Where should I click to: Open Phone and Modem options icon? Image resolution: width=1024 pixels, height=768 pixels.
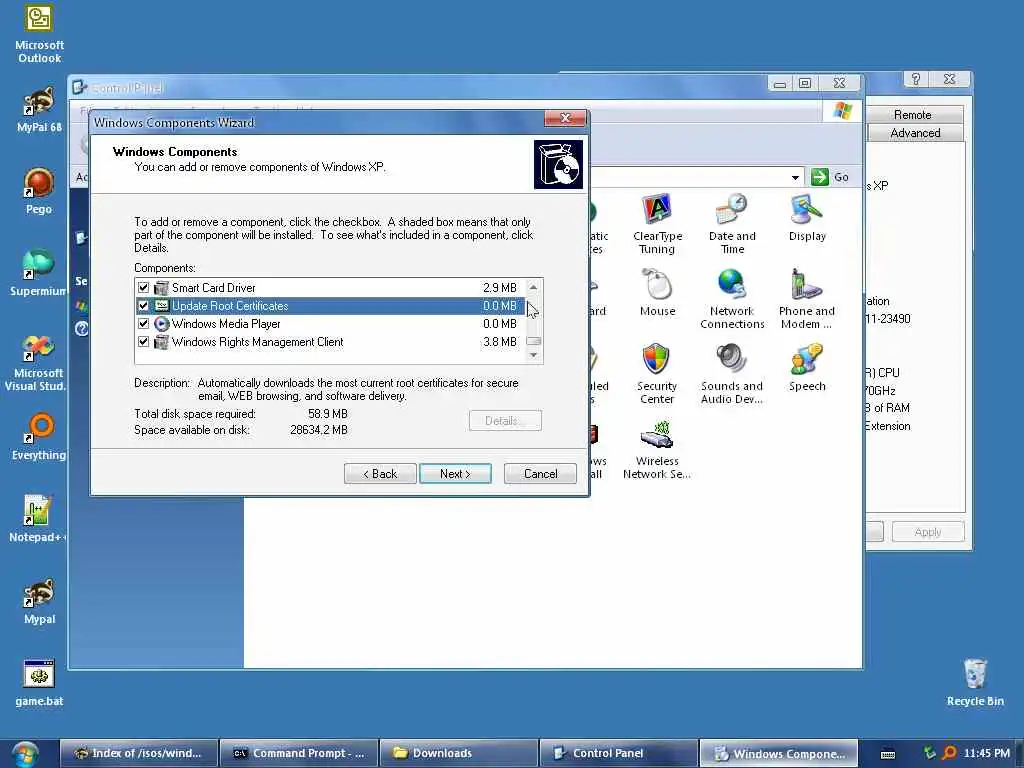pos(807,299)
